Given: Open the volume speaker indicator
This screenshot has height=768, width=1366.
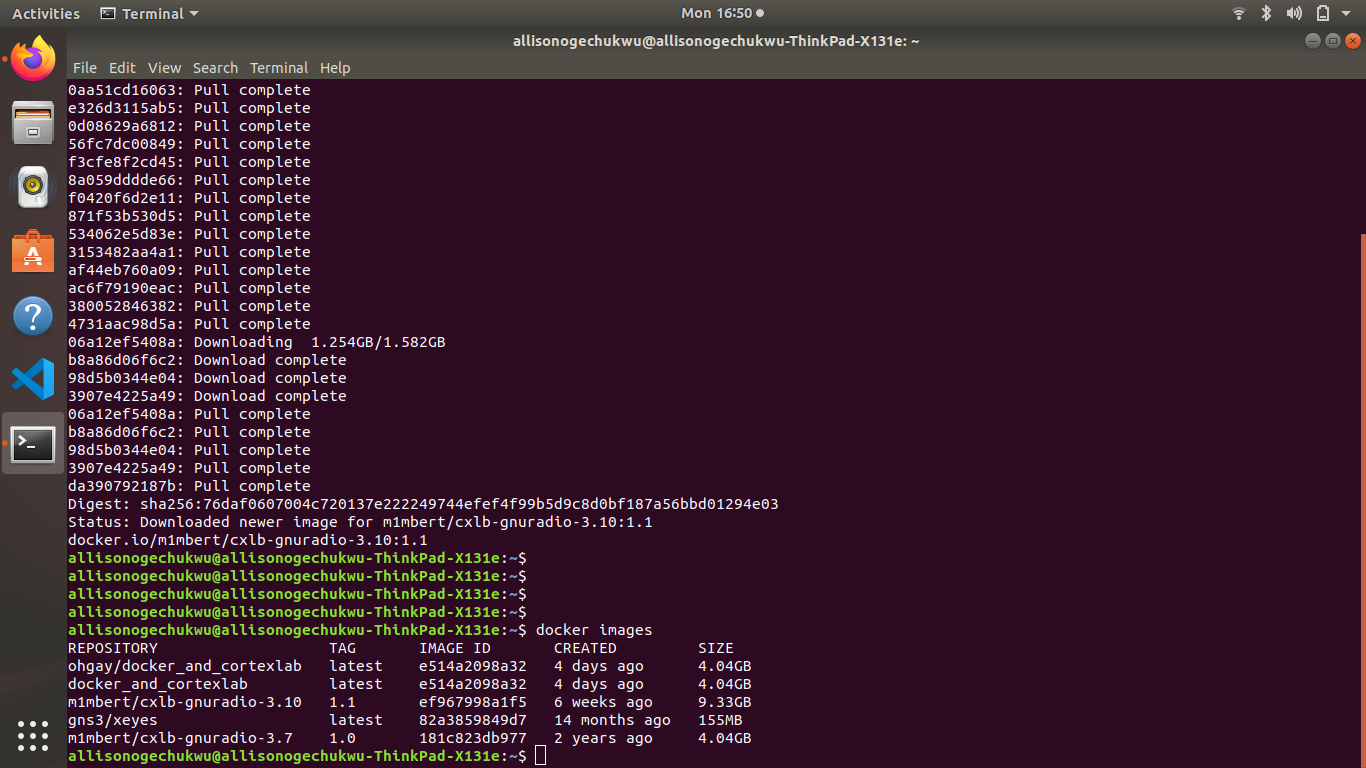Looking at the screenshot, I should click(1294, 14).
